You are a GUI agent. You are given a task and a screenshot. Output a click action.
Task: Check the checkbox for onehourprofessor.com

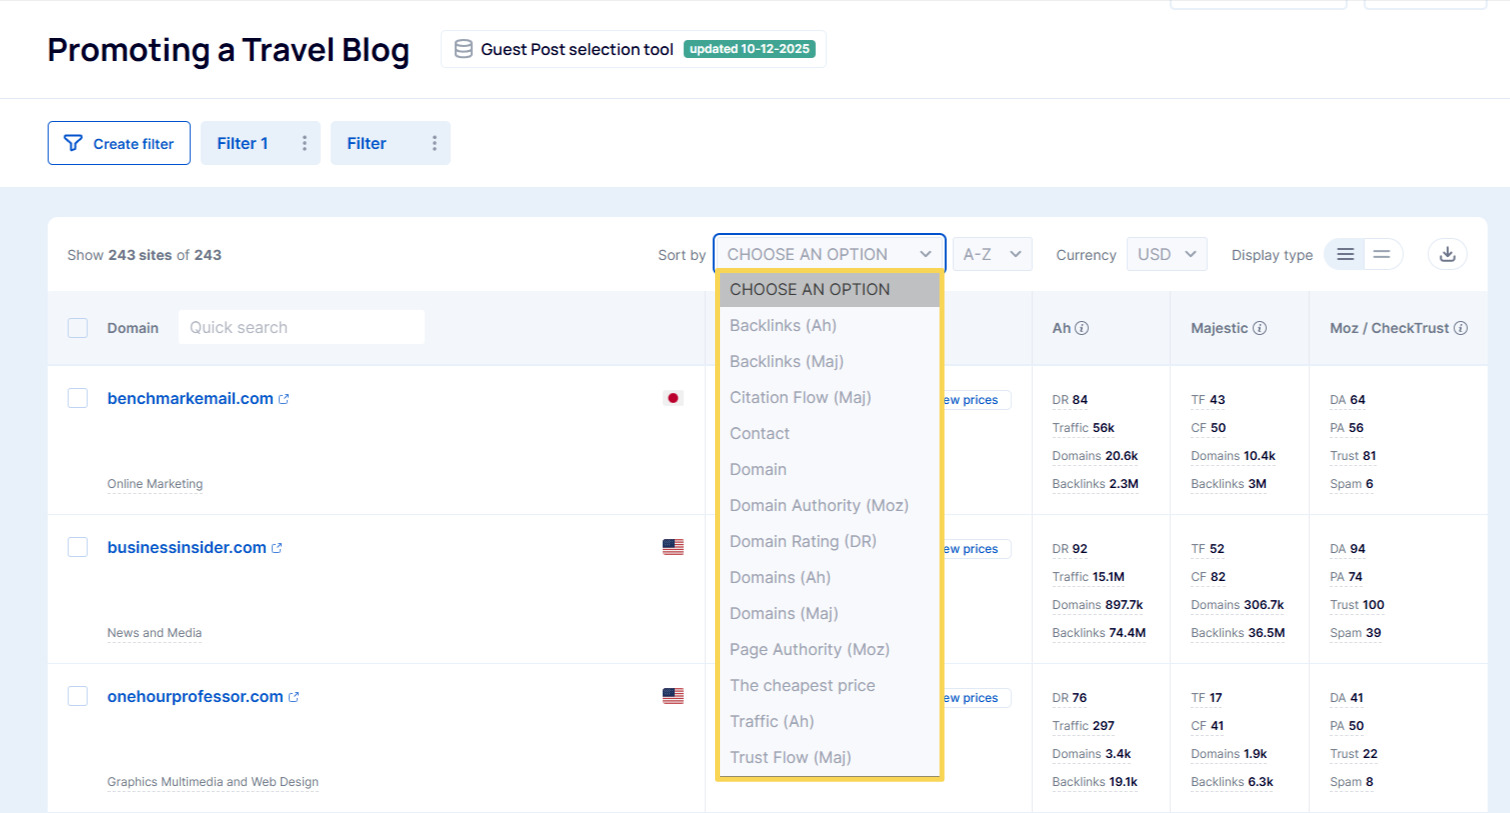click(77, 696)
